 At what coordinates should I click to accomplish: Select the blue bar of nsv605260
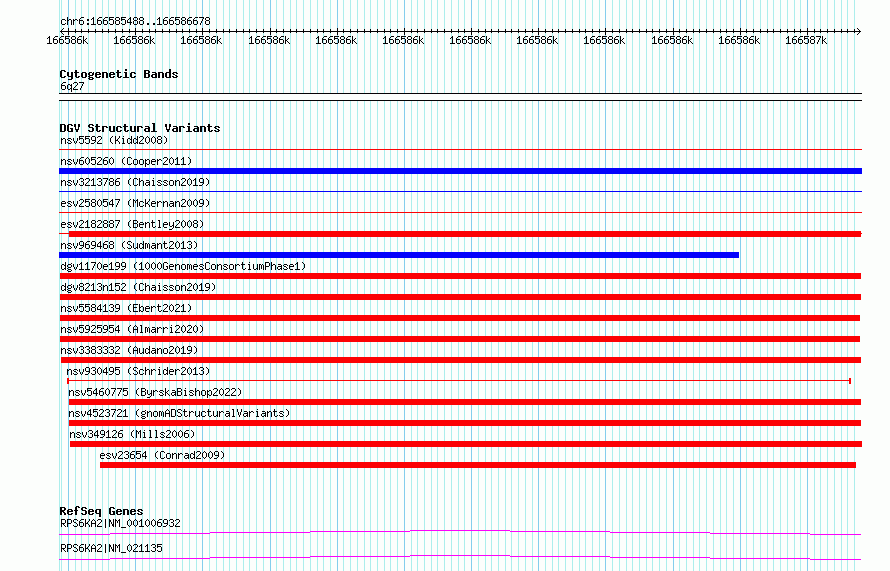pyautogui.click(x=460, y=171)
